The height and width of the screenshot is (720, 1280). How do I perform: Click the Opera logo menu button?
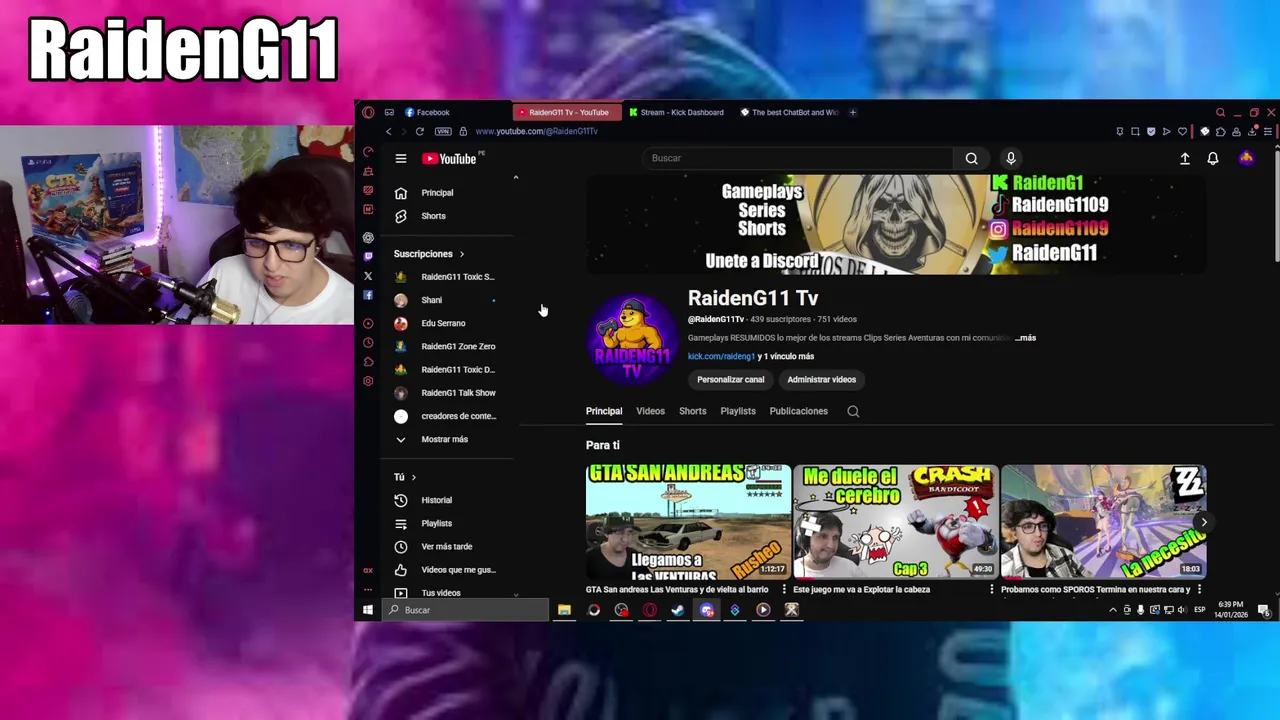[368, 112]
